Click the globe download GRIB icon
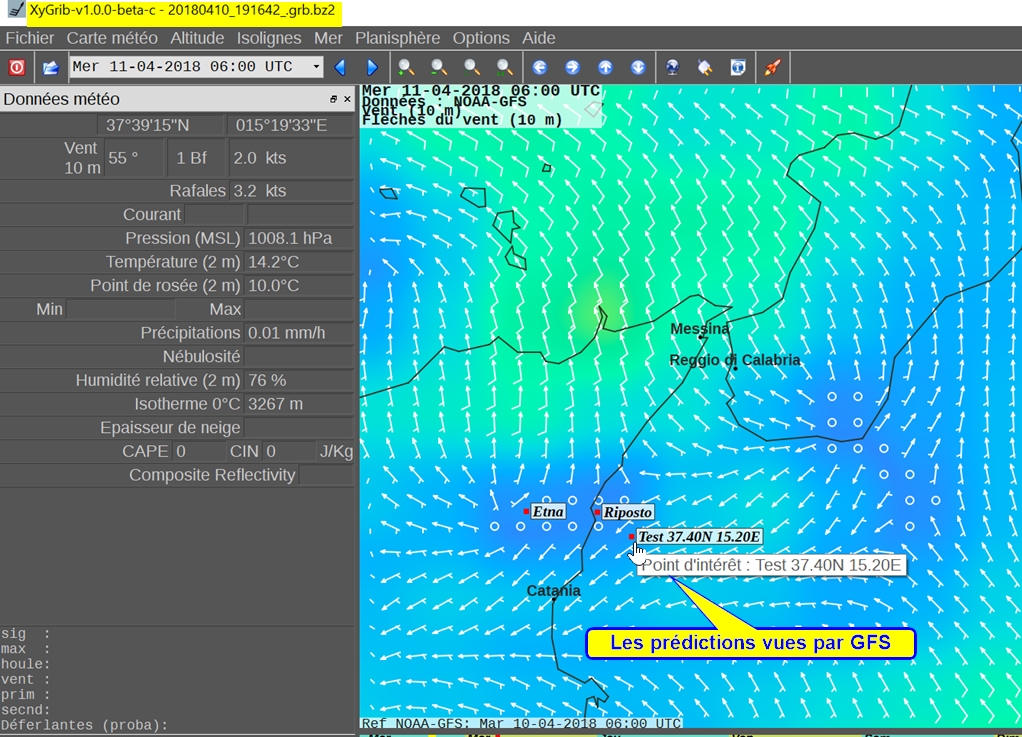The image size is (1022, 737). (673, 67)
